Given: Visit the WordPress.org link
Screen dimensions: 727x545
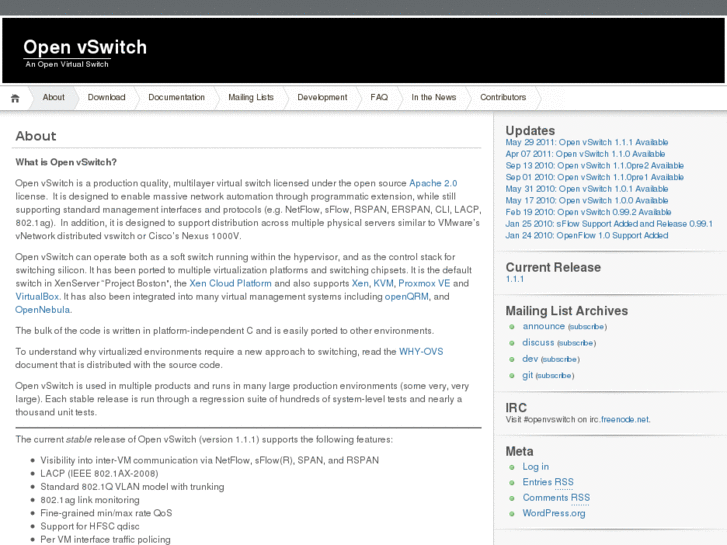Looking at the screenshot, I should (554, 513).
